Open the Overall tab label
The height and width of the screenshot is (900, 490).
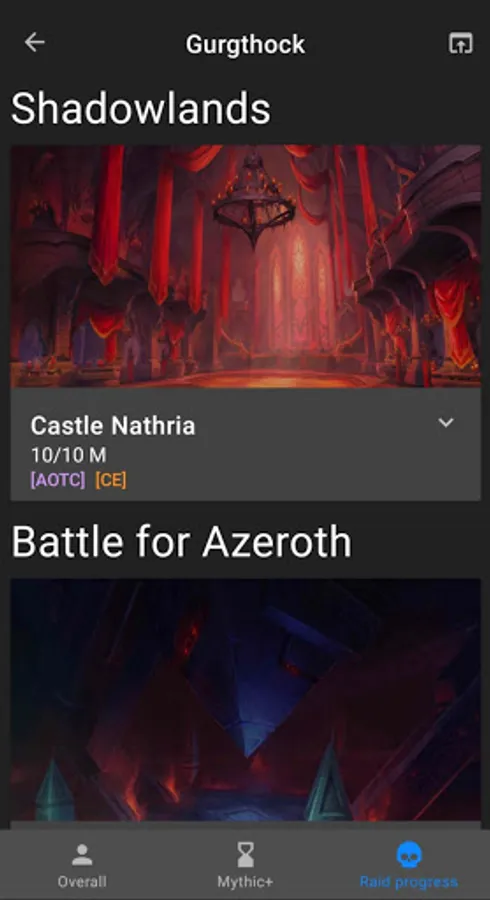pos(82,882)
